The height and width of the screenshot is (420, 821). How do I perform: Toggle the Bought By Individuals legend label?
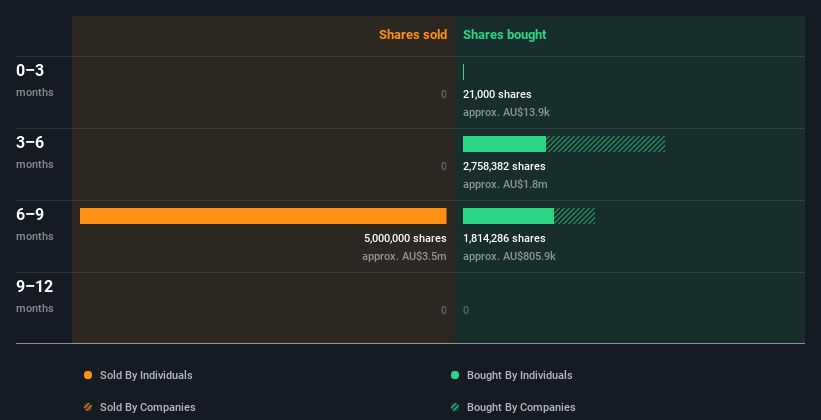pyautogui.click(x=519, y=375)
